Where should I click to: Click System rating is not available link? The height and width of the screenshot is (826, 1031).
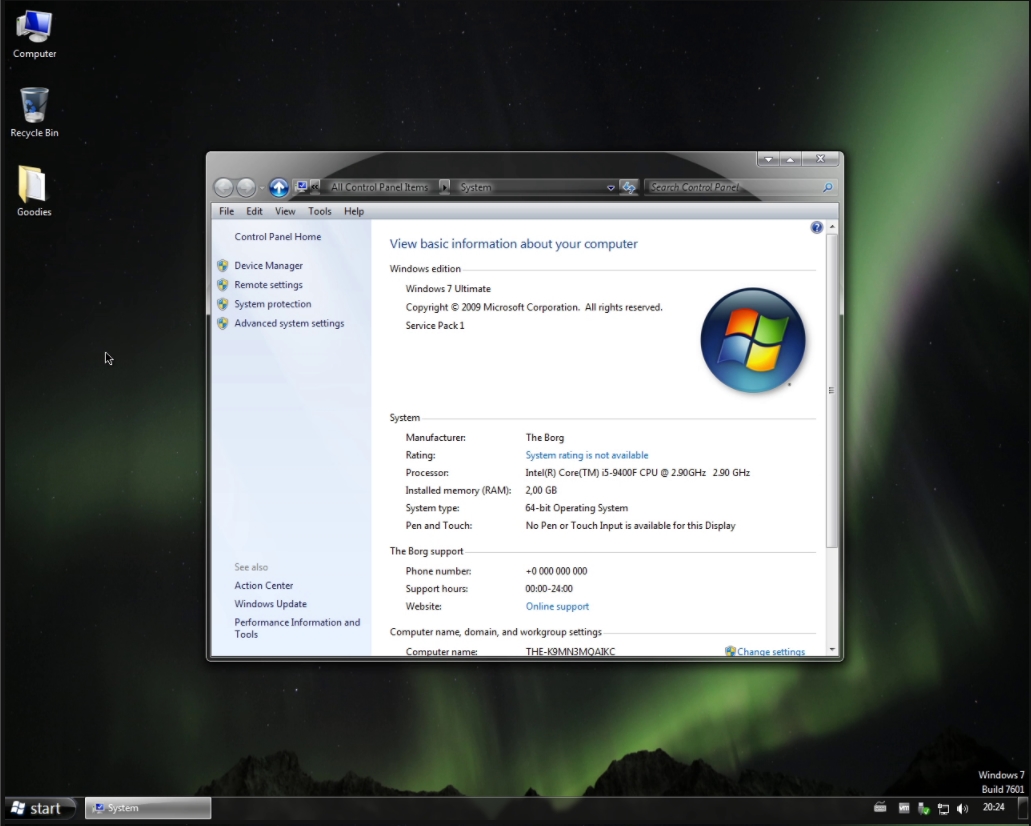point(587,455)
